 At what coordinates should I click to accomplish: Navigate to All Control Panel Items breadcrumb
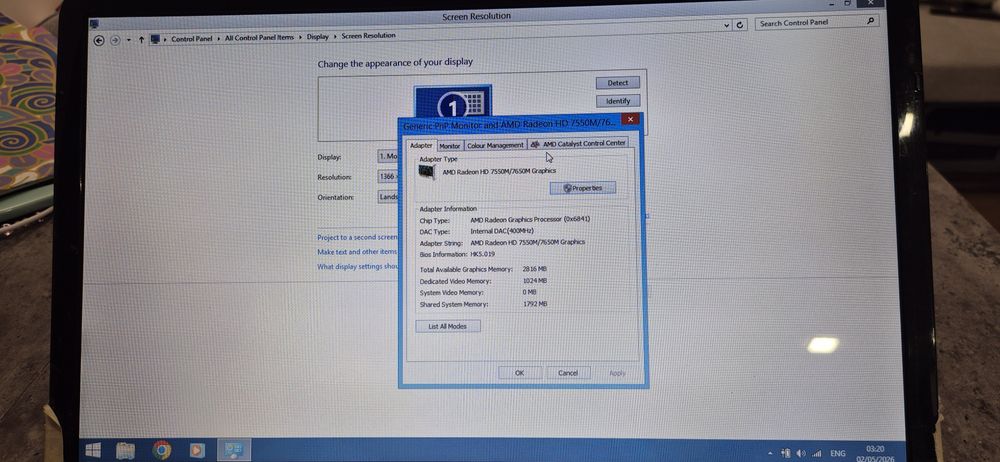pyautogui.click(x=259, y=38)
